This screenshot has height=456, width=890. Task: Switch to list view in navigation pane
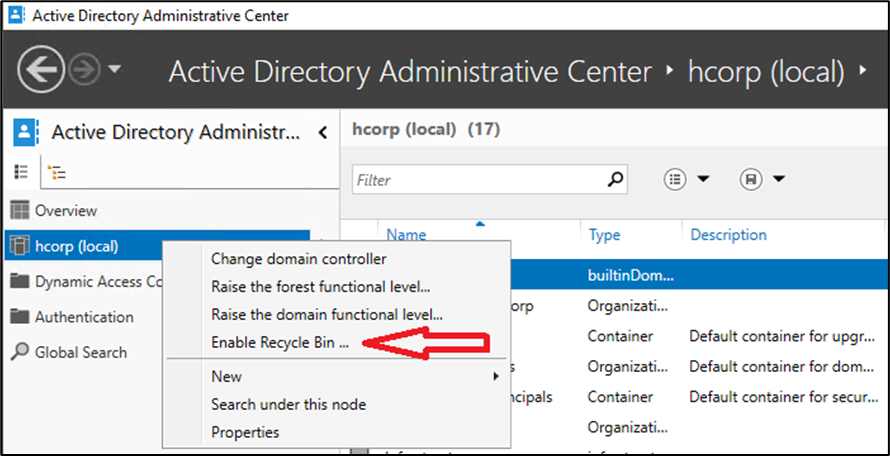click(21, 172)
